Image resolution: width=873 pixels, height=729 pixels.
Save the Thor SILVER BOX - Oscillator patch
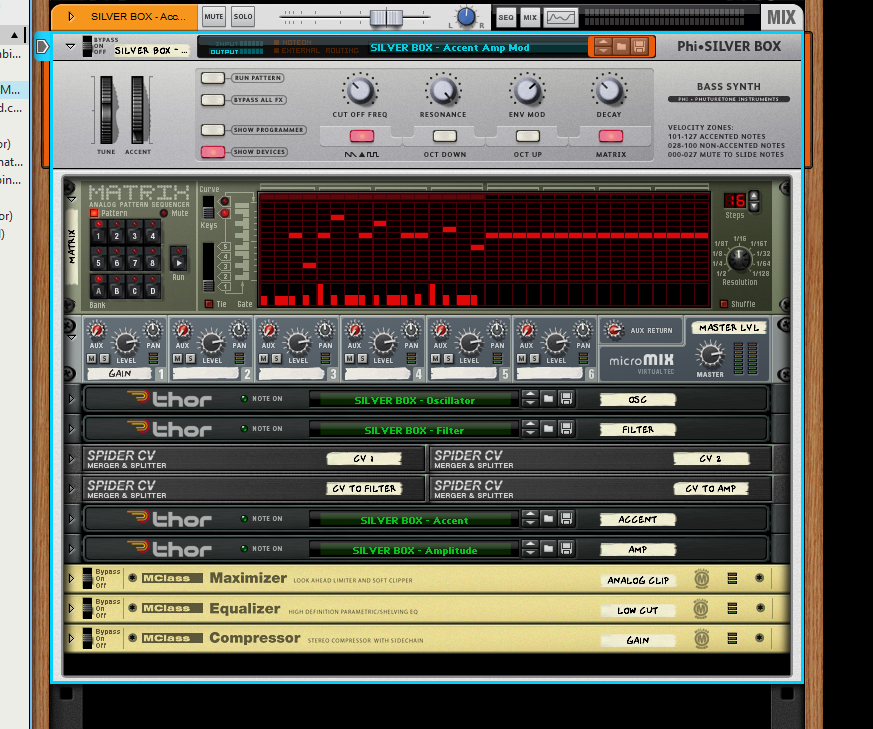point(566,399)
